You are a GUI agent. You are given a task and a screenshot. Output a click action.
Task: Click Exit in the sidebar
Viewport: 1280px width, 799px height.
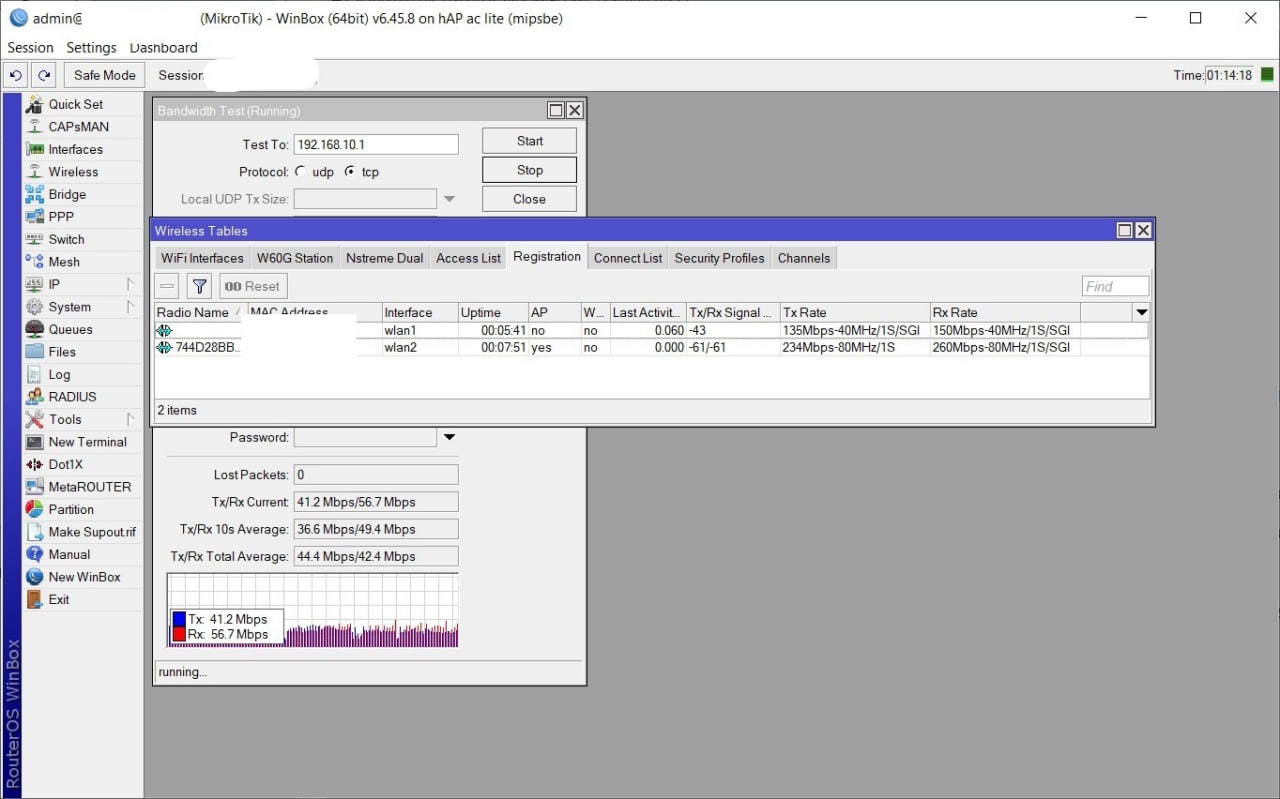59,599
